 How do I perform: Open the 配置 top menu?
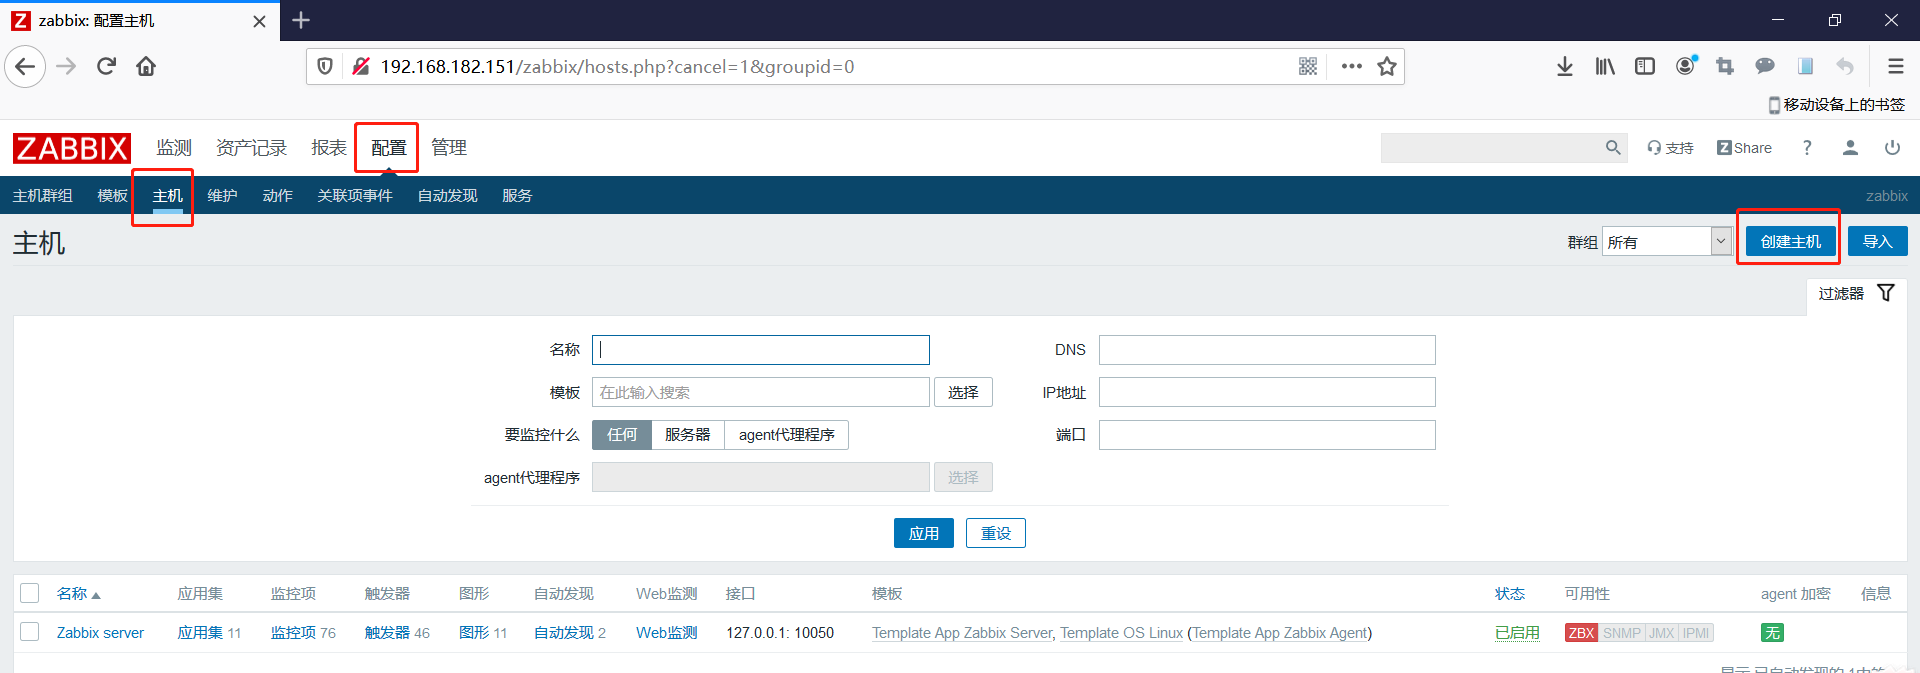pos(389,148)
